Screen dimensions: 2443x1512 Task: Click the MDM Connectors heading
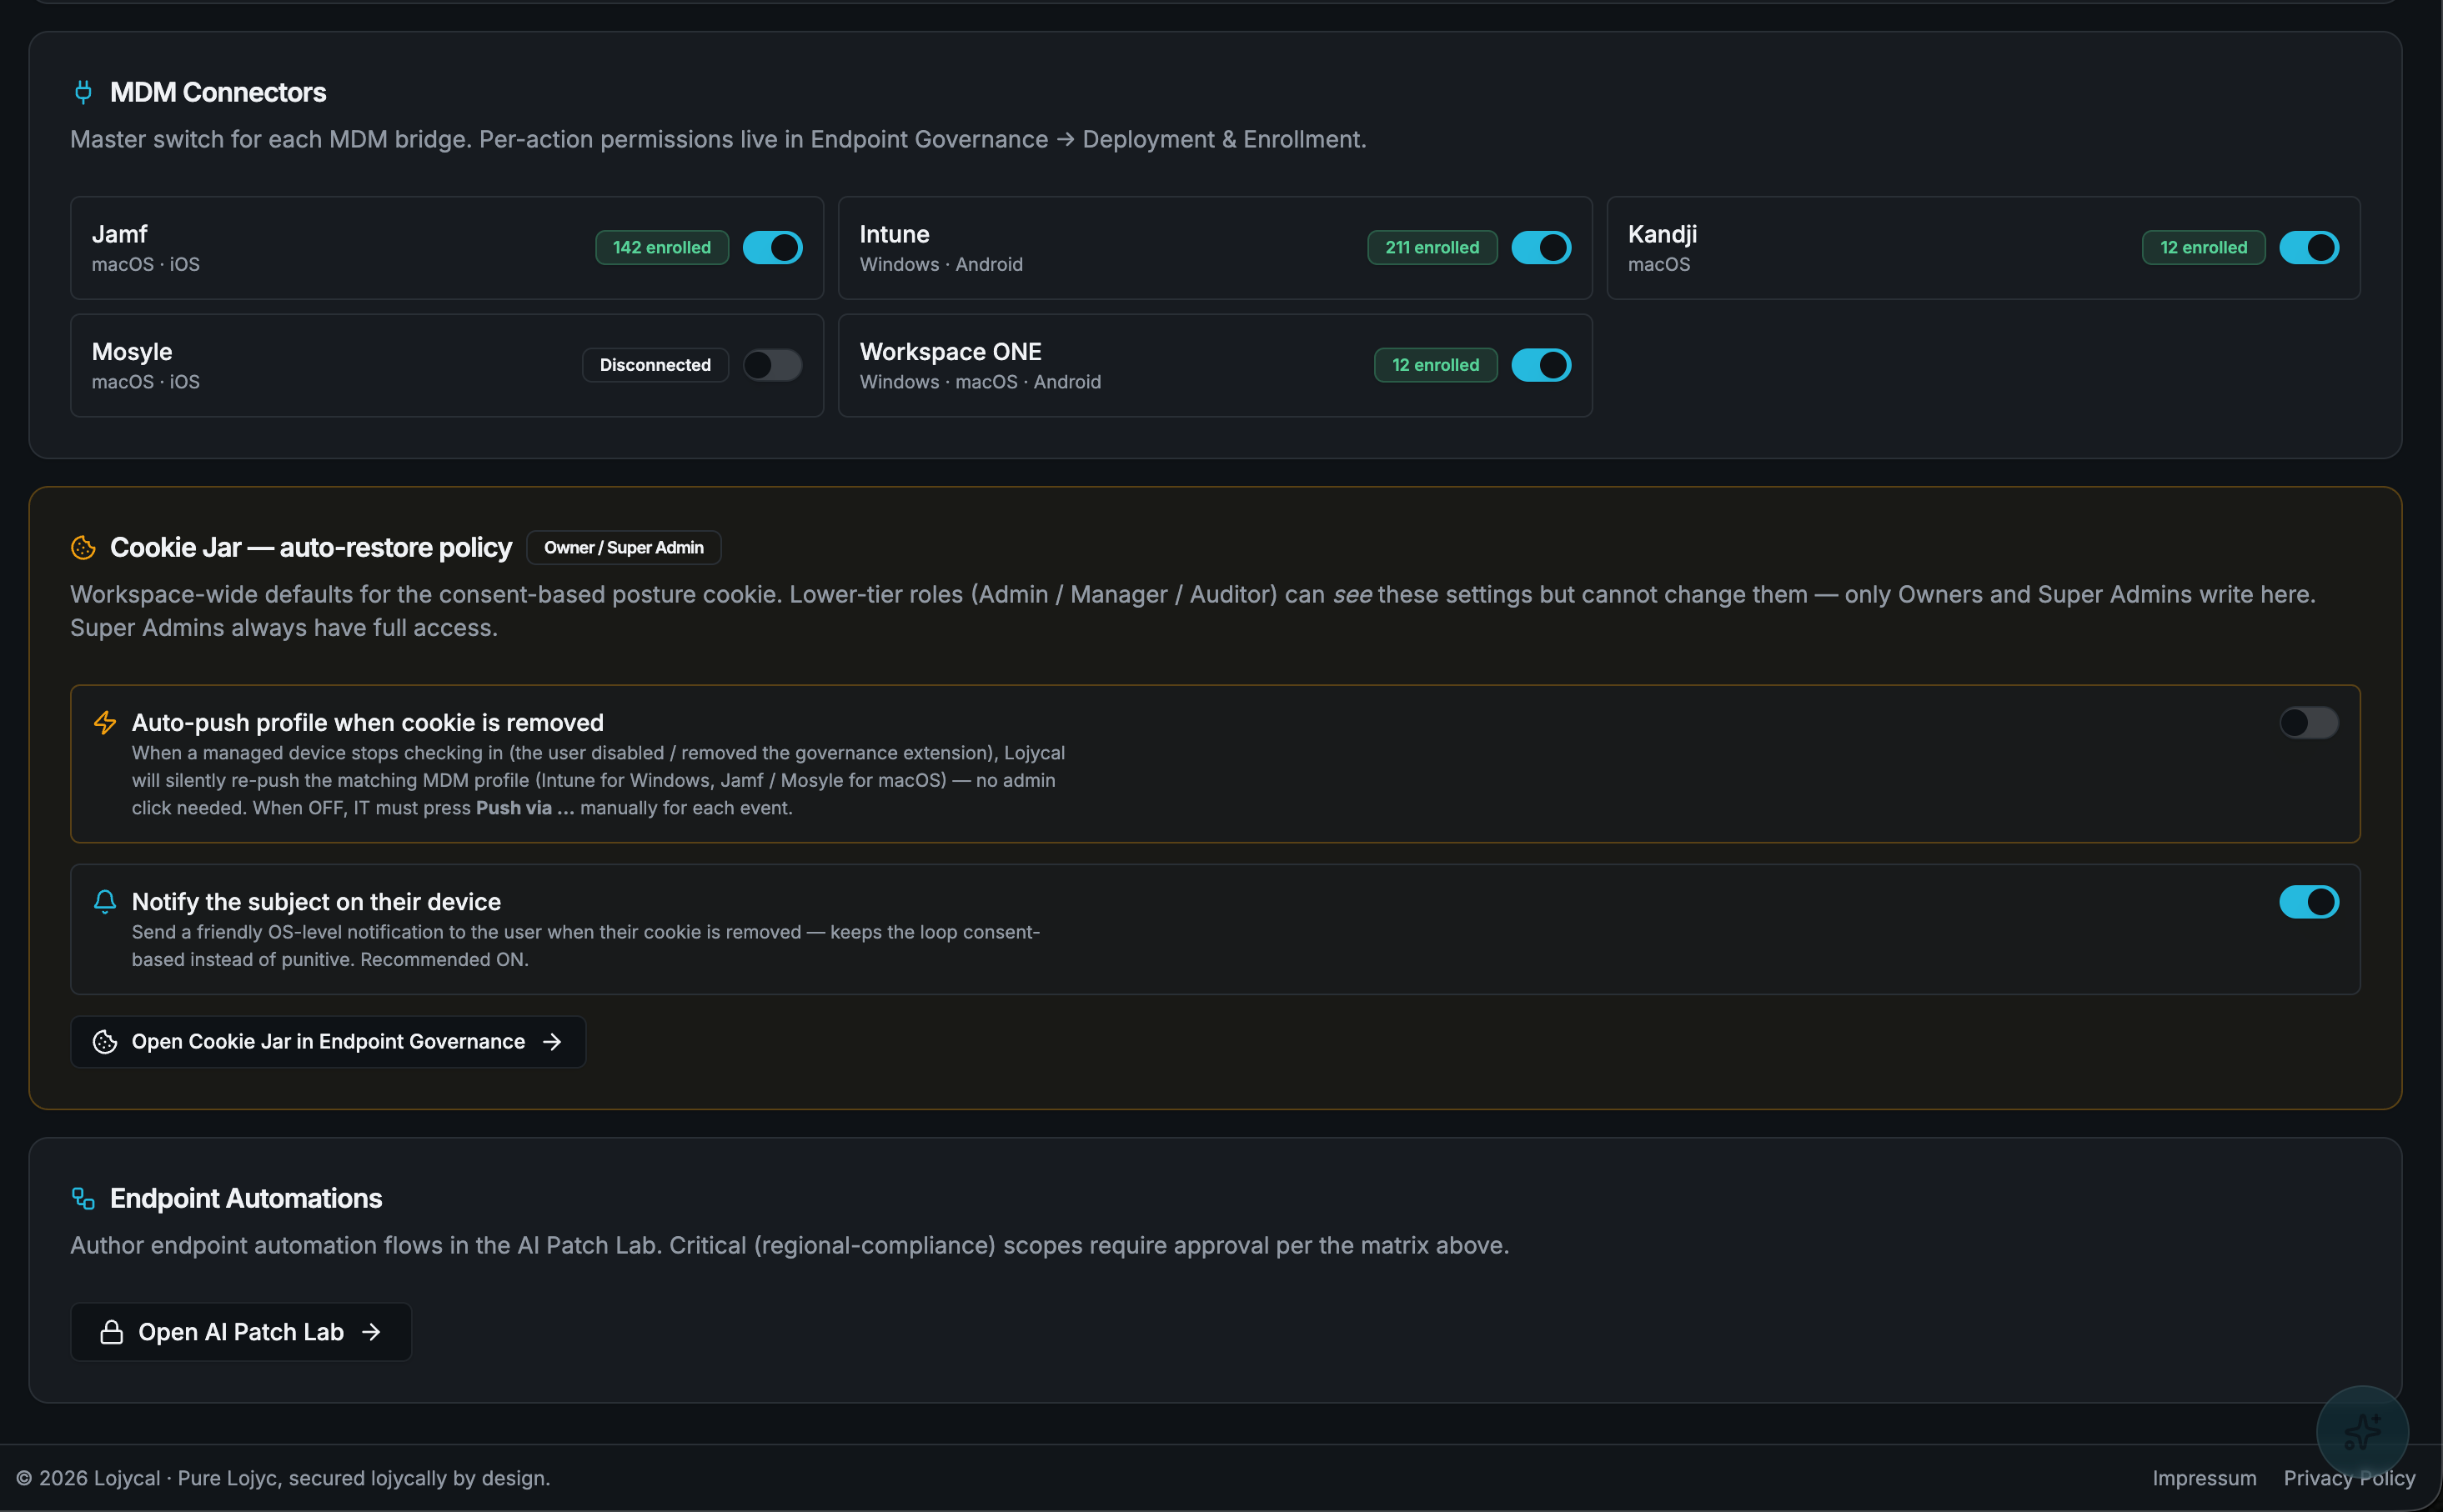click(218, 92)
